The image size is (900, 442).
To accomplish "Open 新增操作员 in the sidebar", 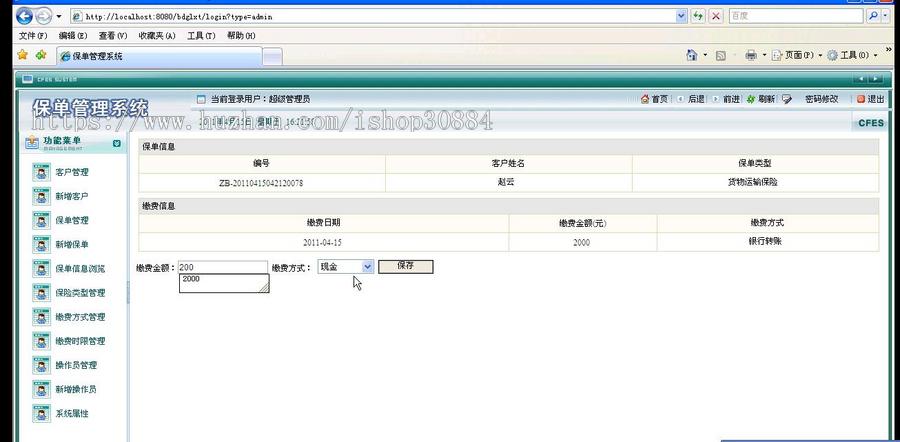I will click(76, 389).
